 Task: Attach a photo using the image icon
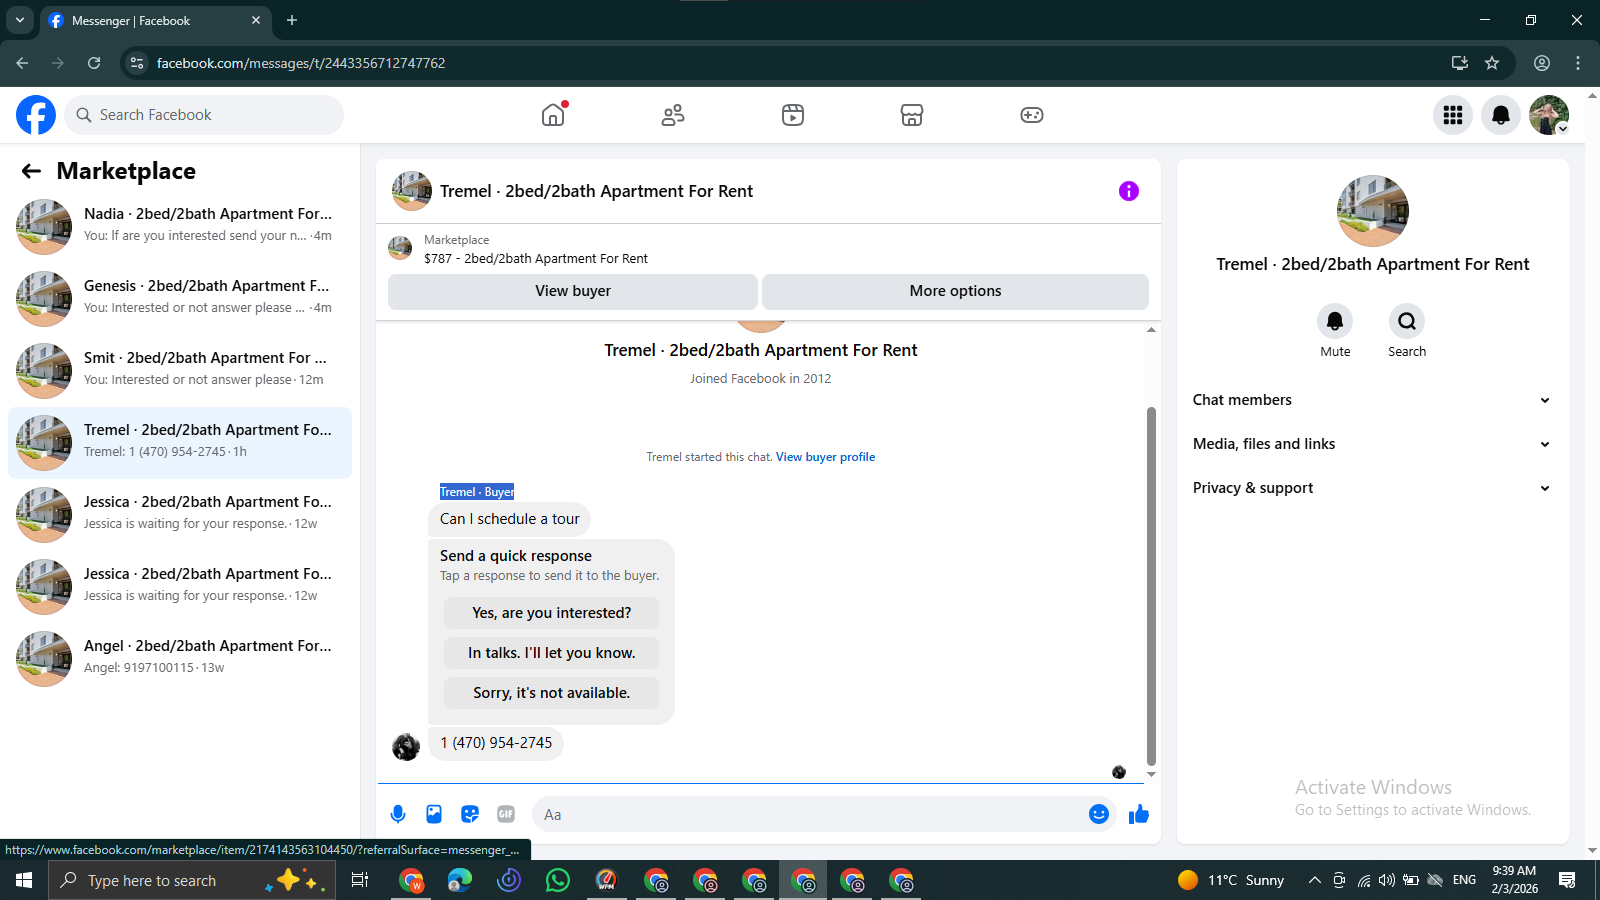coord(434,814)
